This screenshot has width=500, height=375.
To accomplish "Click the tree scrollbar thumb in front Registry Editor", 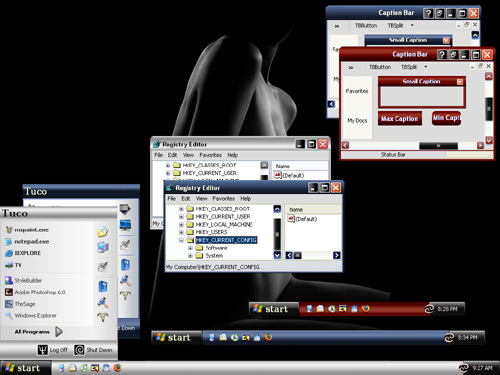I will [277, 234].
